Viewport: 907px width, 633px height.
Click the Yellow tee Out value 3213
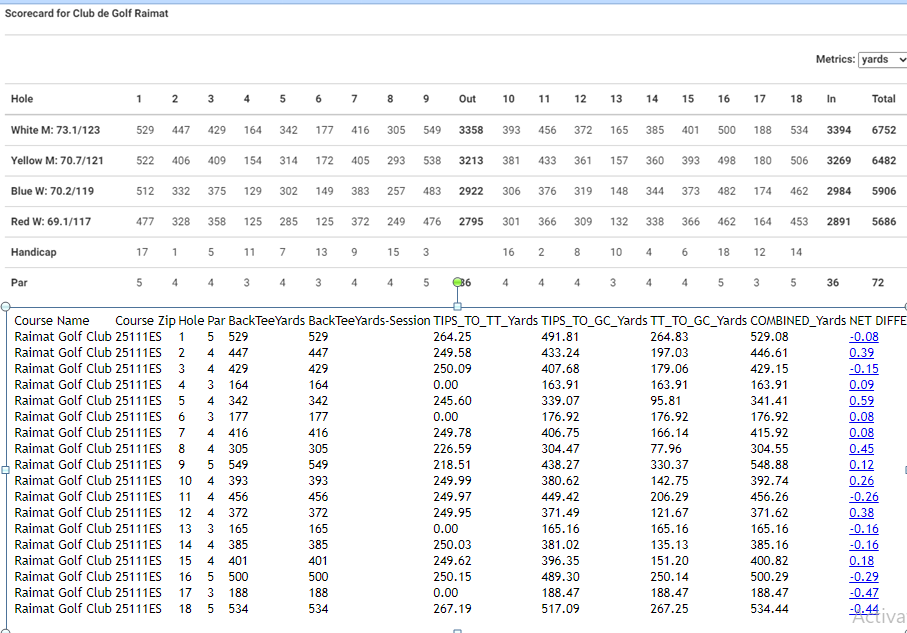[471, 161]
